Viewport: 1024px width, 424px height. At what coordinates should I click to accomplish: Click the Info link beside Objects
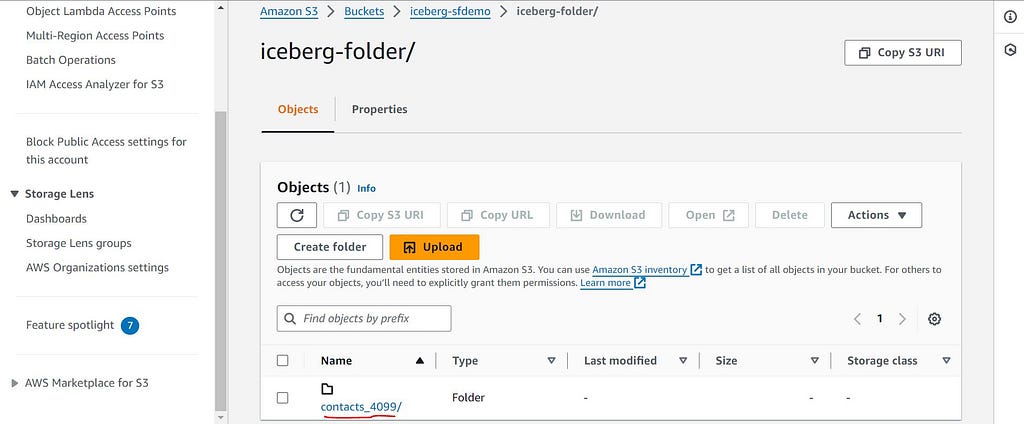point(366,188)
